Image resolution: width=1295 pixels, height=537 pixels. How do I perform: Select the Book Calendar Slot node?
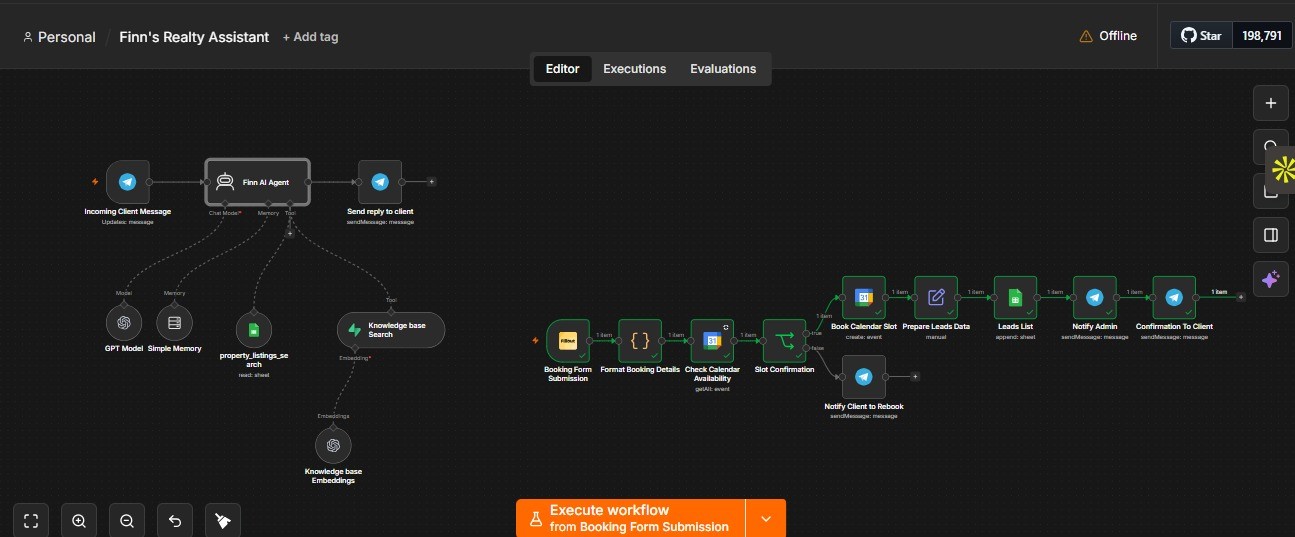(864, 297)
